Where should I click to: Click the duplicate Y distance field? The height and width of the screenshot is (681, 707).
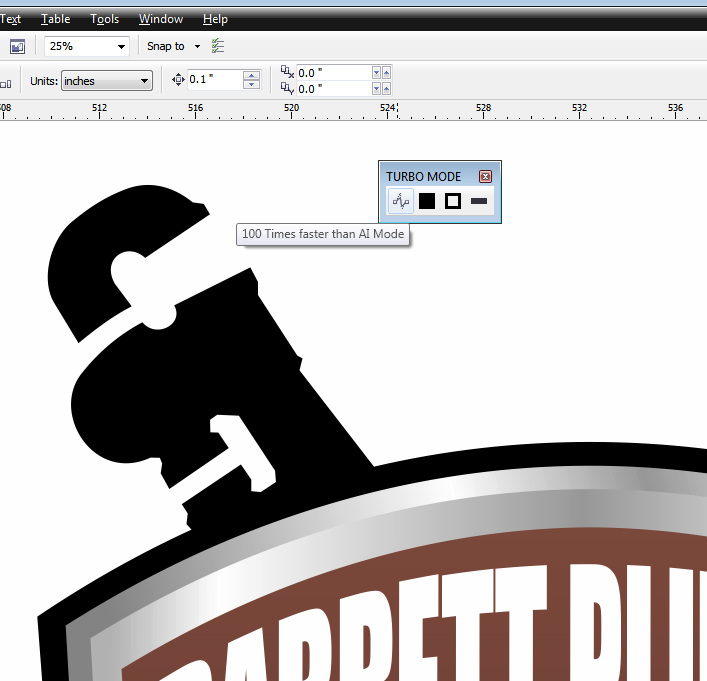click(335, 89)
